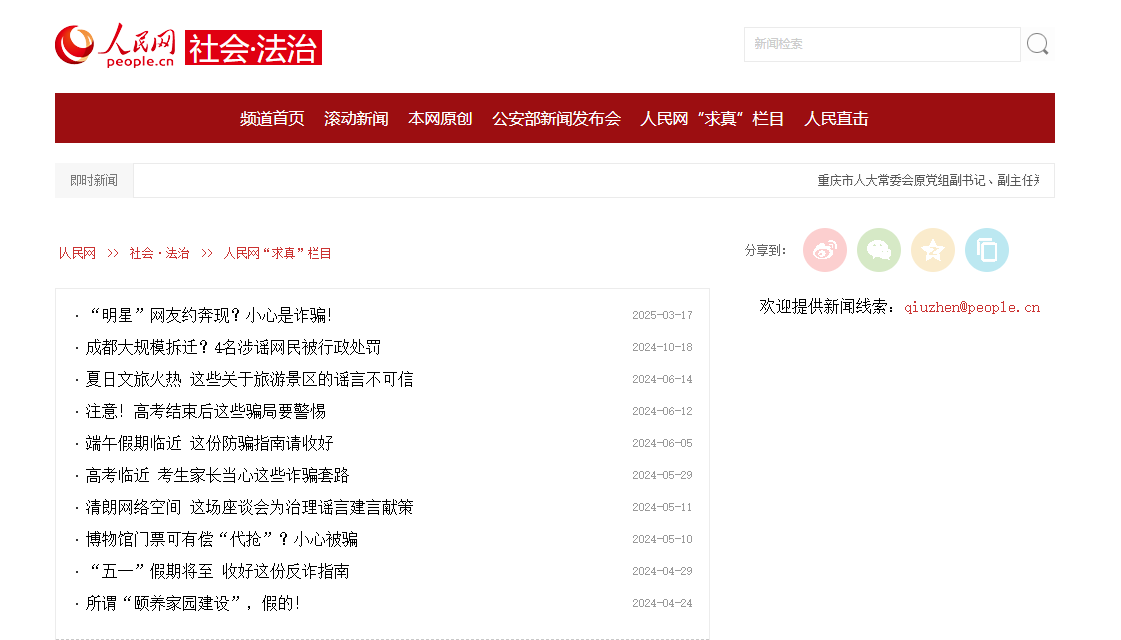Open article about 成都大规模拆迁 rumor
The height and width of the screenshot is (640, 1121).
click(233, 347)
